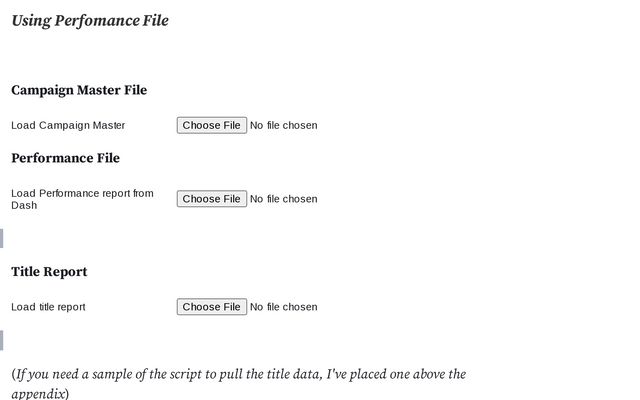The image size is (640, 400).
Task: Click the "Load title report" label
Action: pos(48,307)
